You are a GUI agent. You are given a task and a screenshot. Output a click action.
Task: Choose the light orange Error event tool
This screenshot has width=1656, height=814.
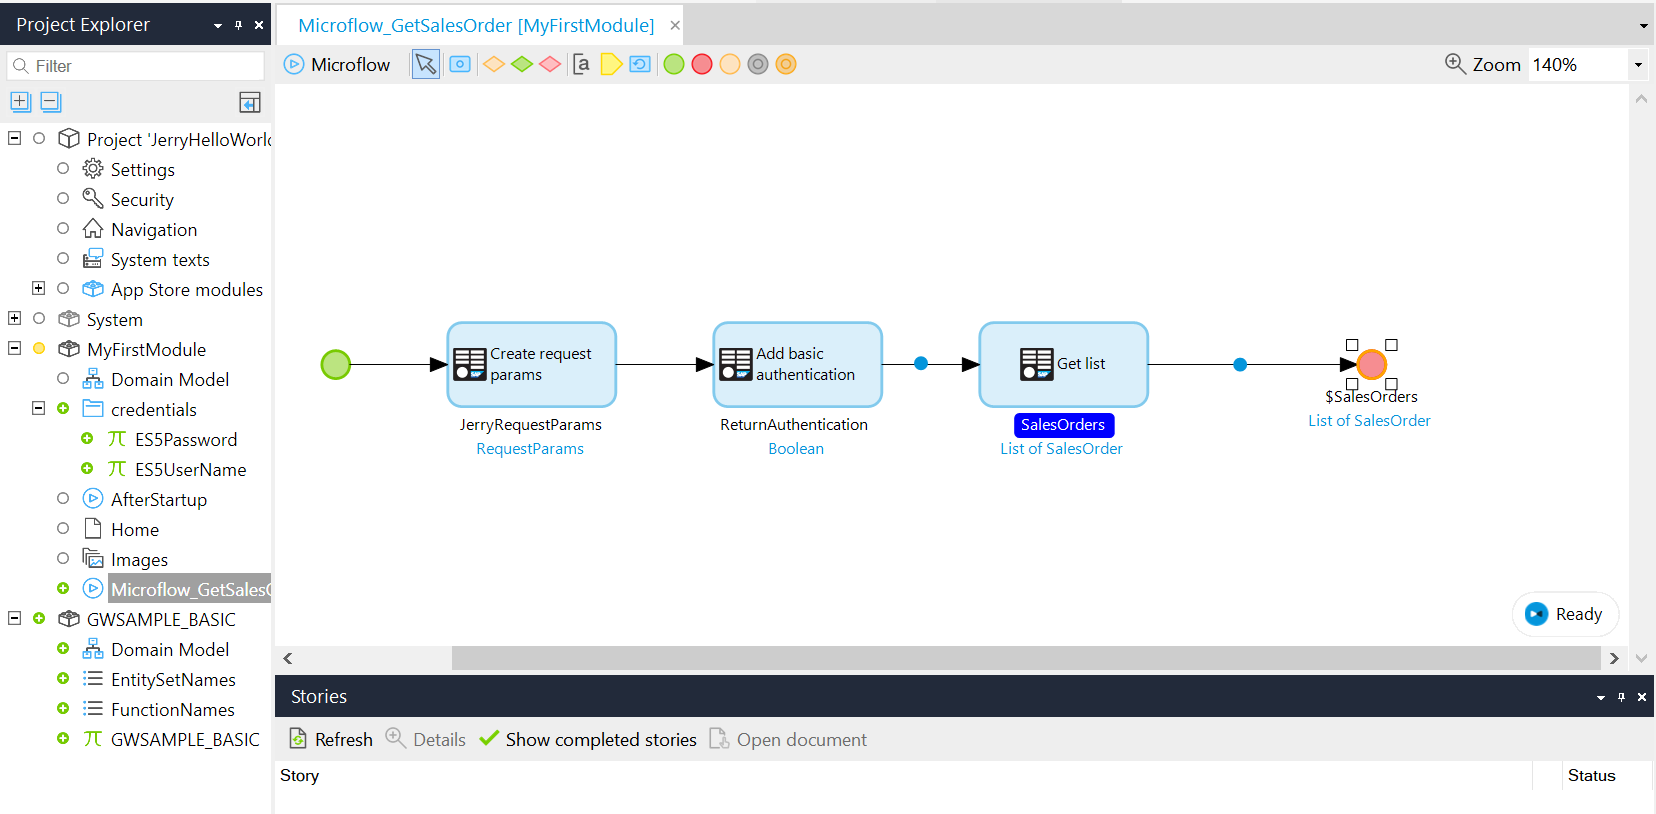point(730,64)
